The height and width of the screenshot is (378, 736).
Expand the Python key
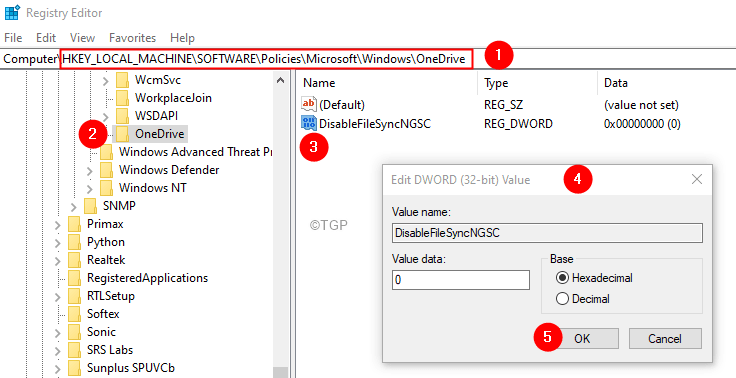(x=57, y=242)
